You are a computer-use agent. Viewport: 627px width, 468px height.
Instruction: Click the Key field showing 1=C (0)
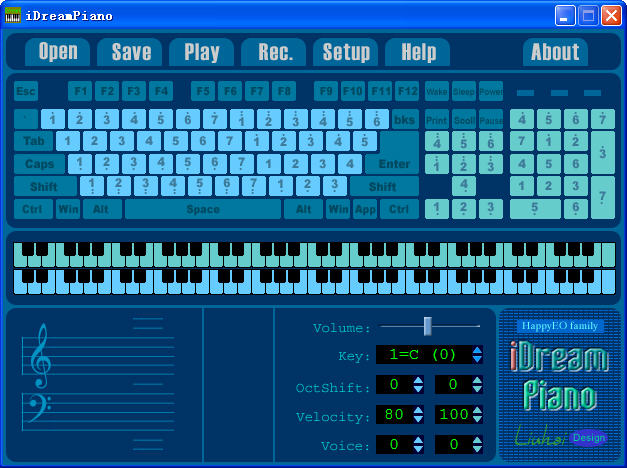click(x=423, y=354)
